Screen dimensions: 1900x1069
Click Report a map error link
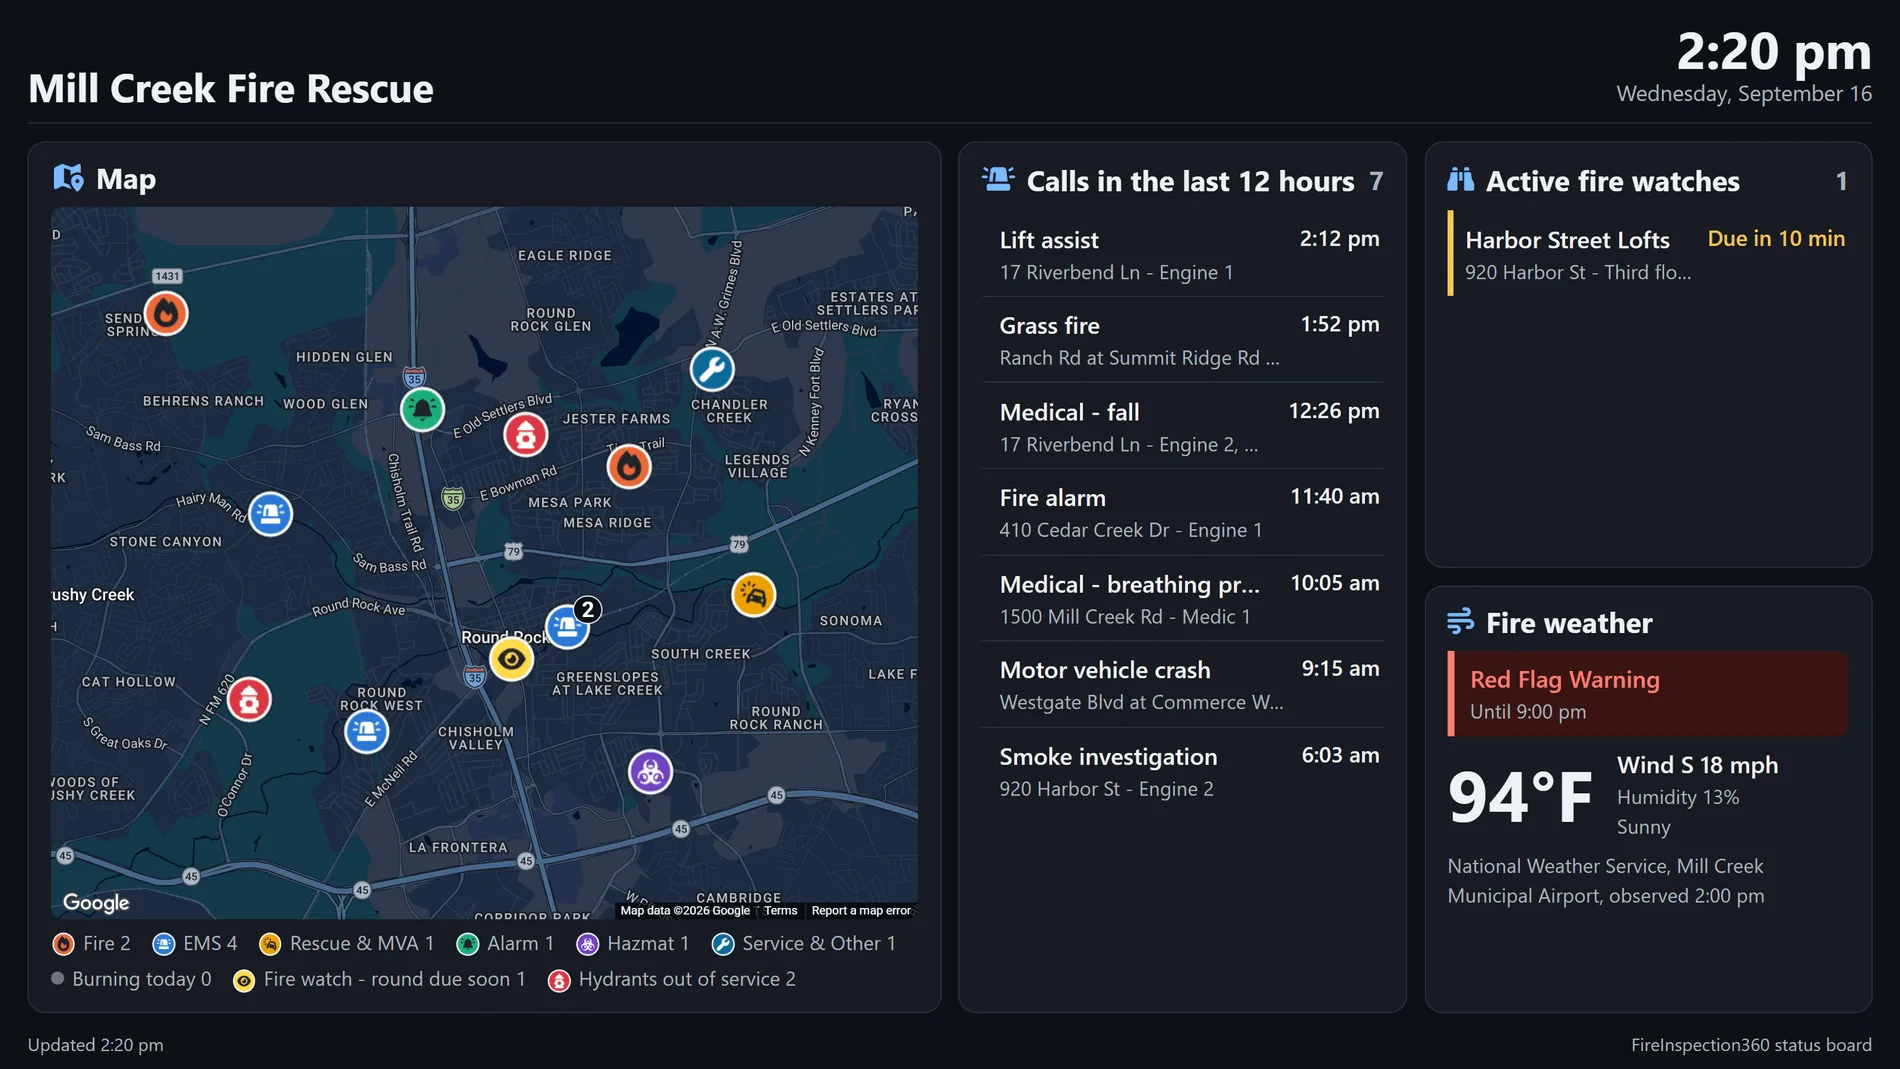(x=861, y=911)
